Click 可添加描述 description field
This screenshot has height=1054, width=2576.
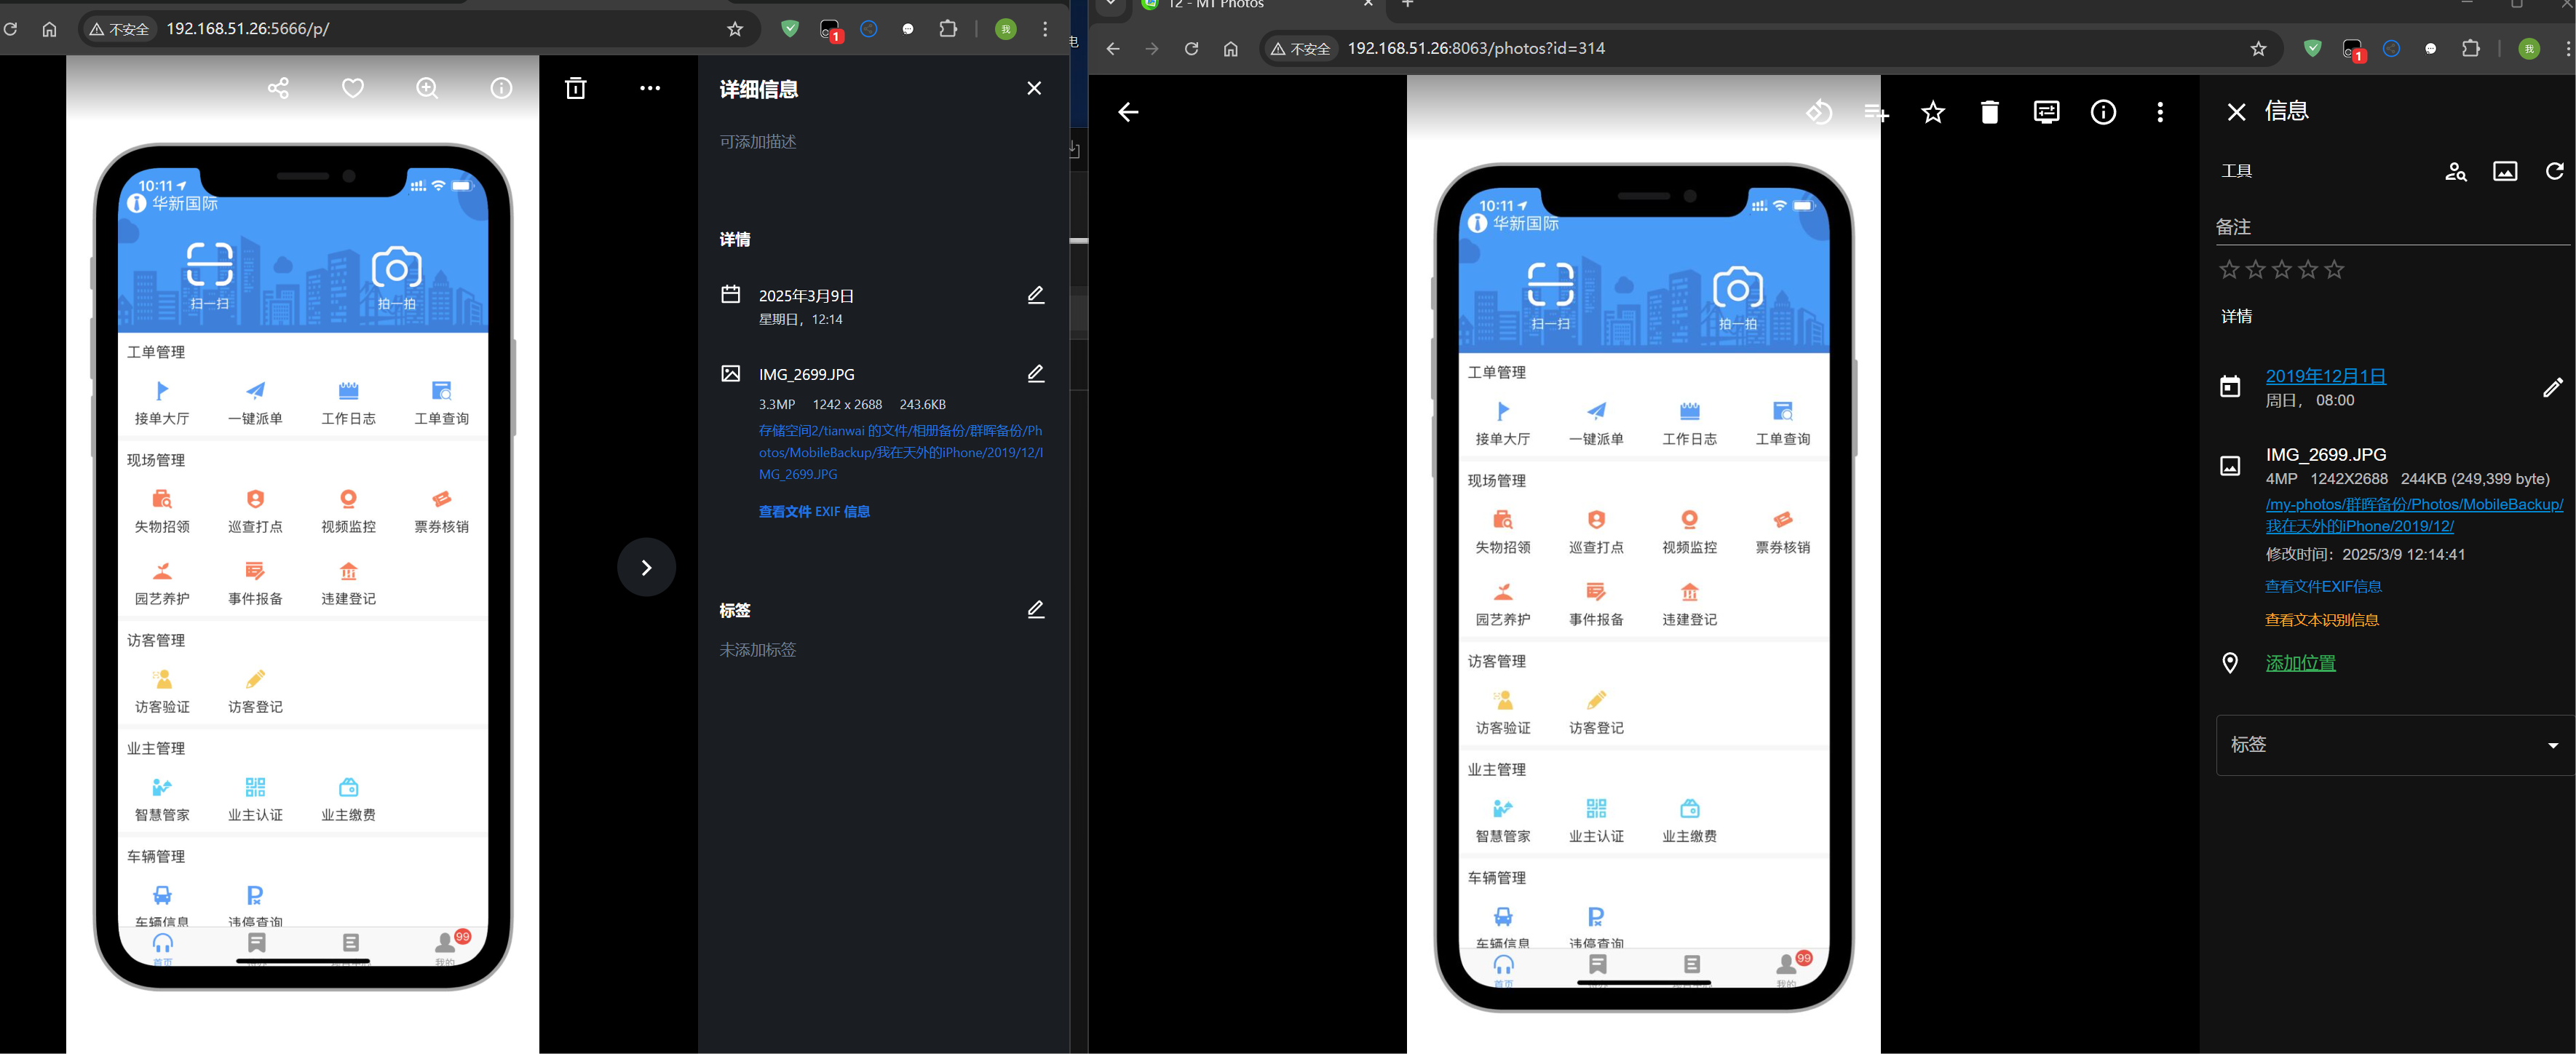pyautogui.click(x=758, y=142)
